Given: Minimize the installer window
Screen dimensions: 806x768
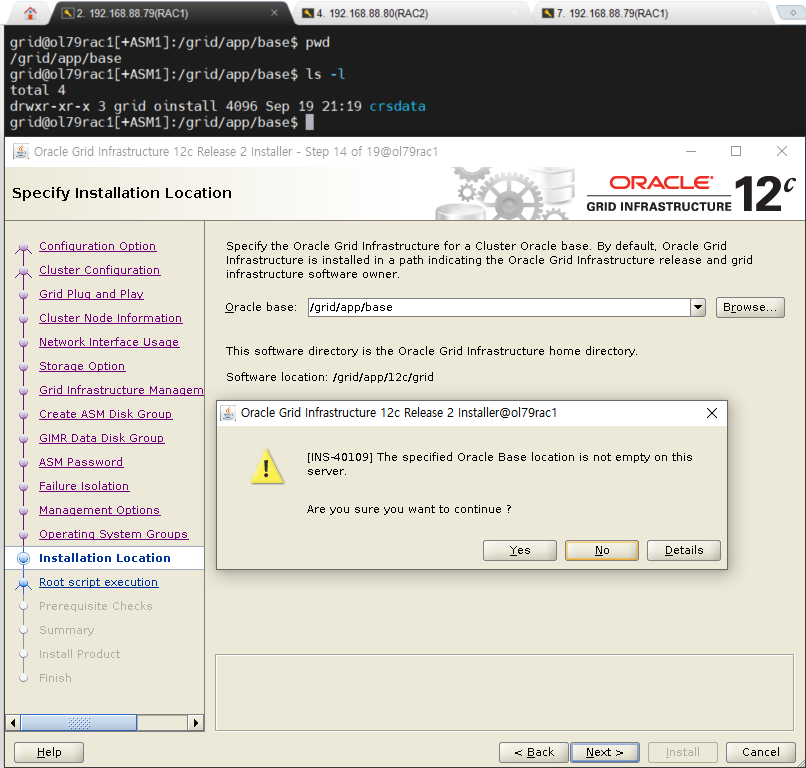Looking at the screenshot, I should 691,152.
